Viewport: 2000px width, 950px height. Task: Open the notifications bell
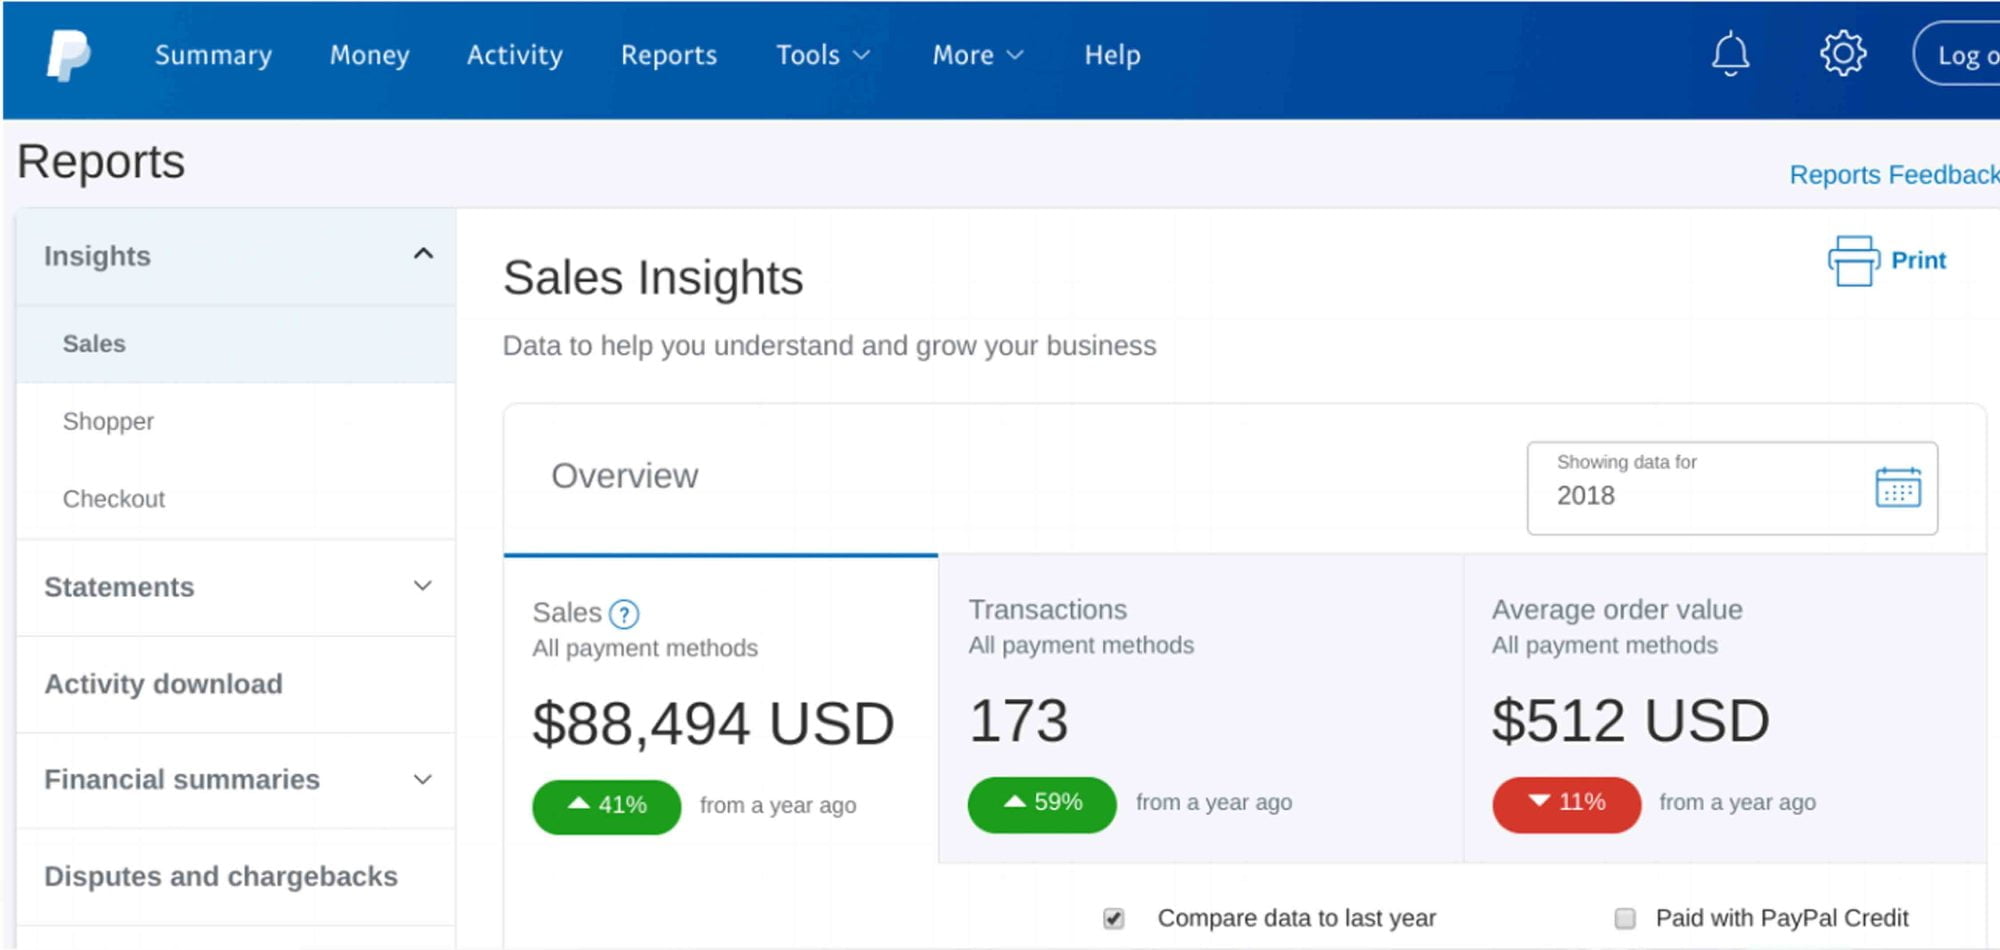(x=1730, y=54)
